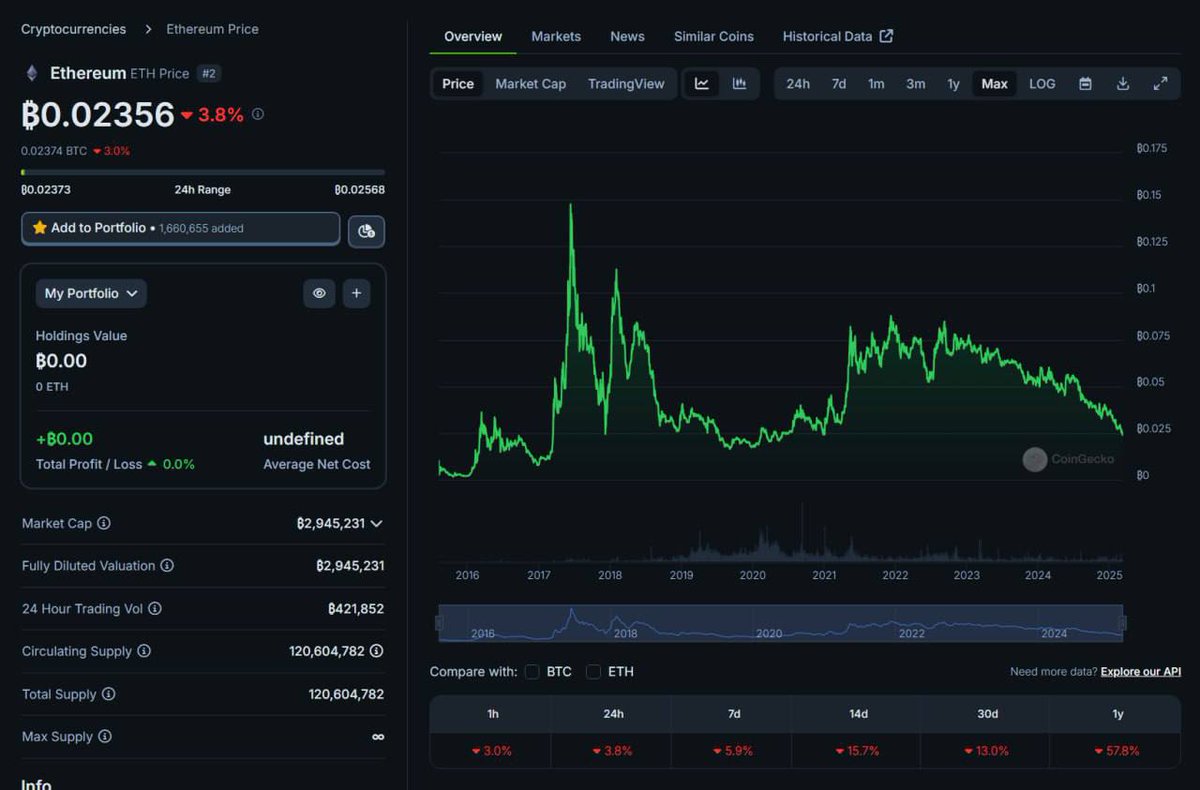
Task: Switch to candlestick chart view icon
Action: tap(739, 84)
